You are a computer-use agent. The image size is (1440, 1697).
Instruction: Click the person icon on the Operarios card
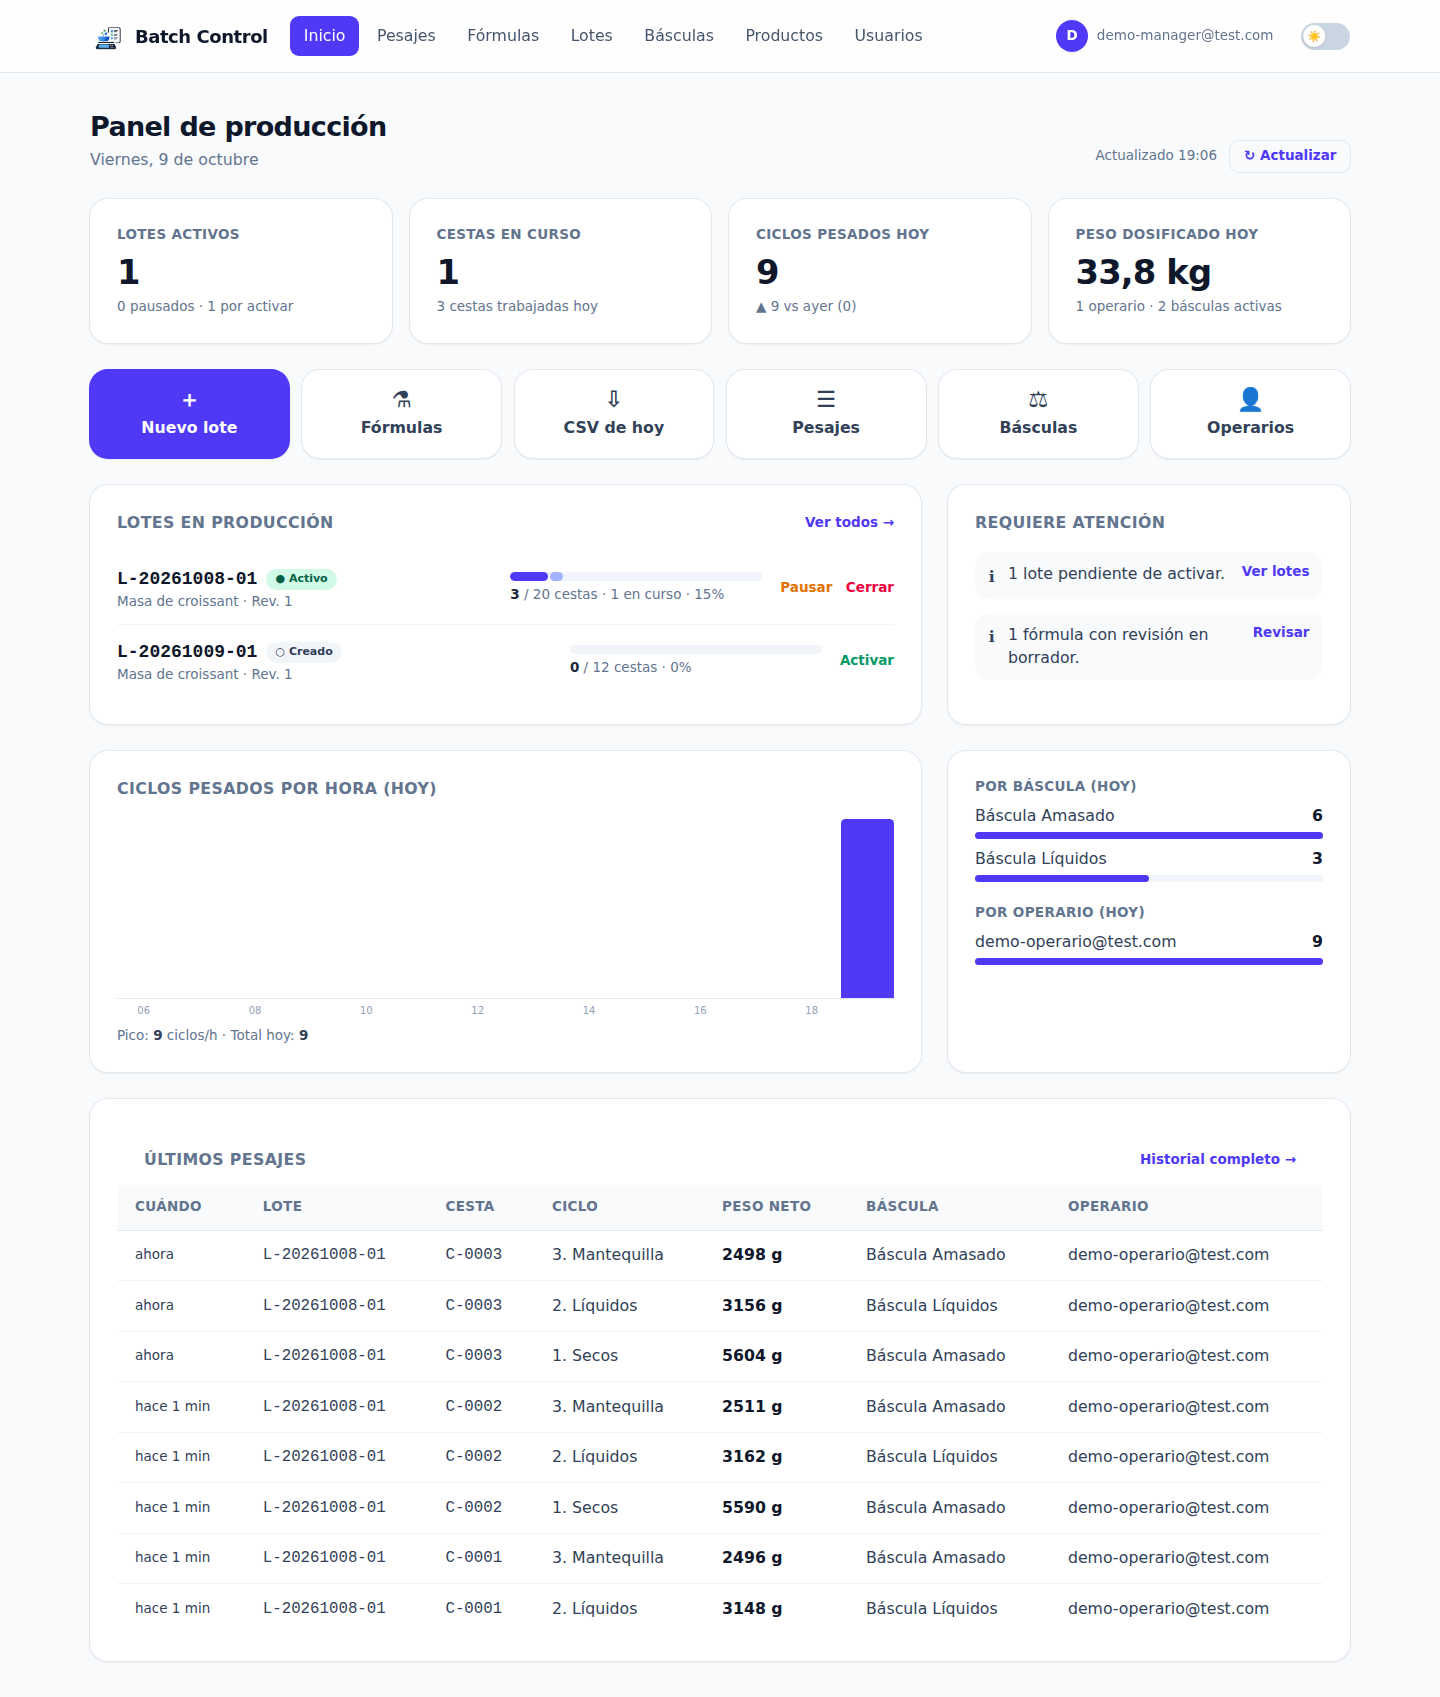click(1250, 399)
